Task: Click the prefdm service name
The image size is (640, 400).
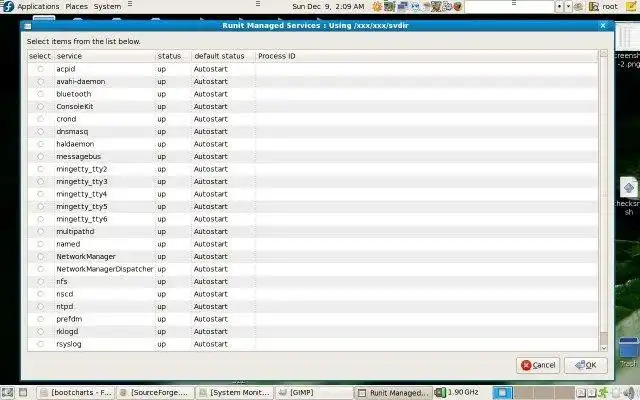Action: click(69, 319)
